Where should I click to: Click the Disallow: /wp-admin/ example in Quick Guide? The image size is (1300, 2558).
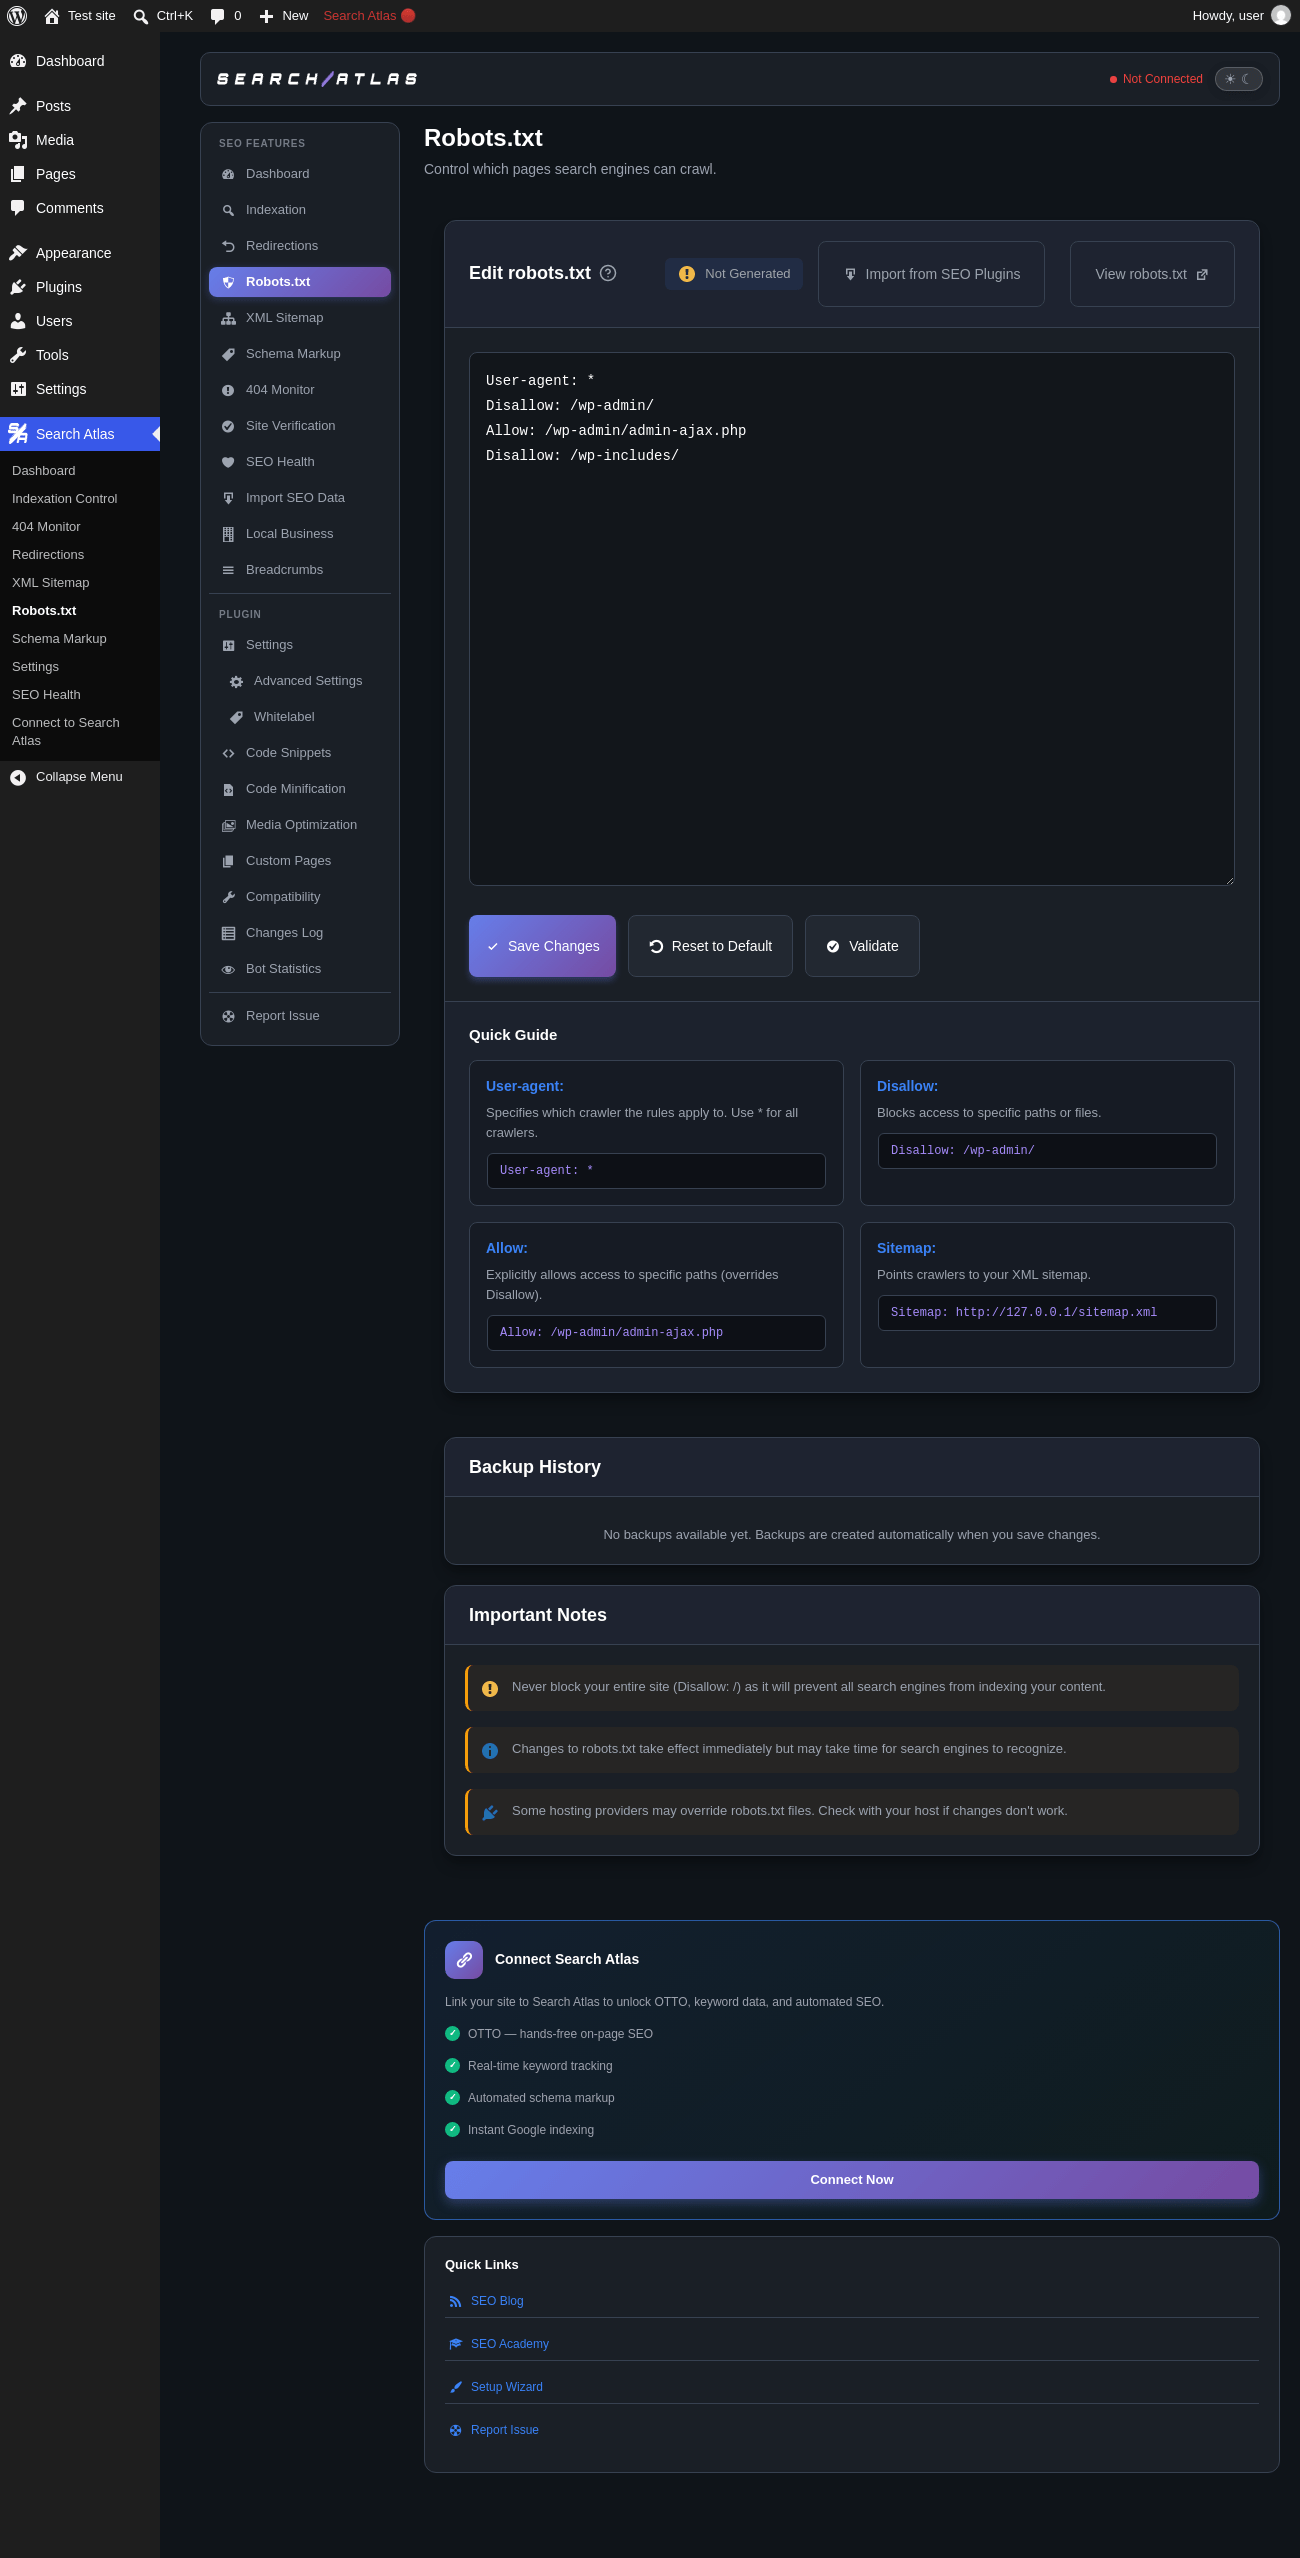(x=1047, y=1151)
